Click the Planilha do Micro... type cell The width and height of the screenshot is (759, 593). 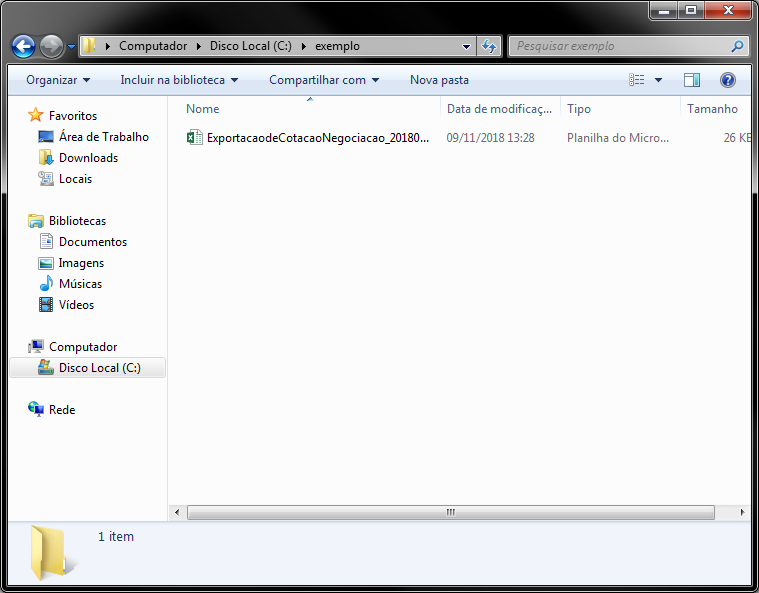tap(618, 138)
